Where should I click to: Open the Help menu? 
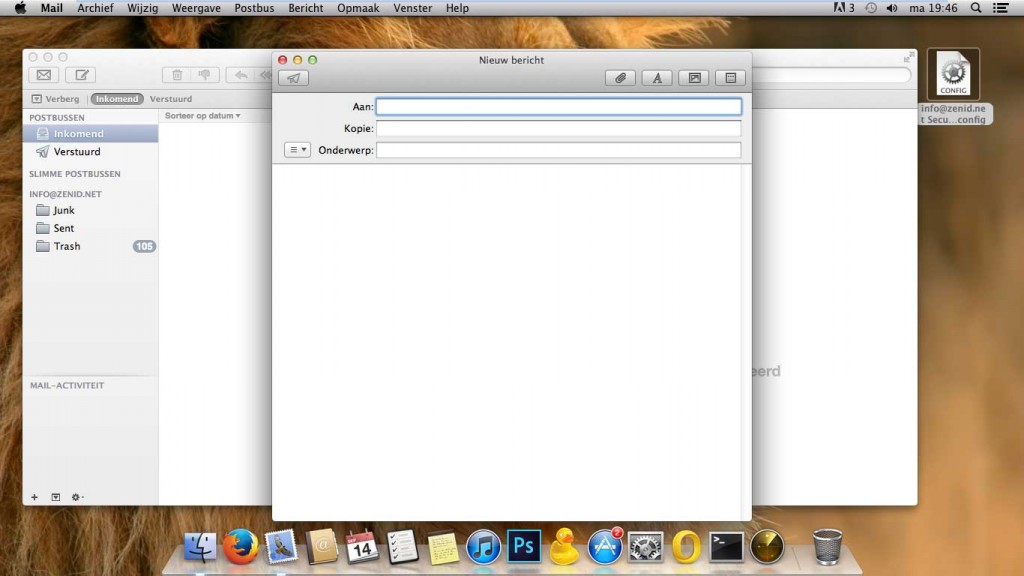coord(457,8)
